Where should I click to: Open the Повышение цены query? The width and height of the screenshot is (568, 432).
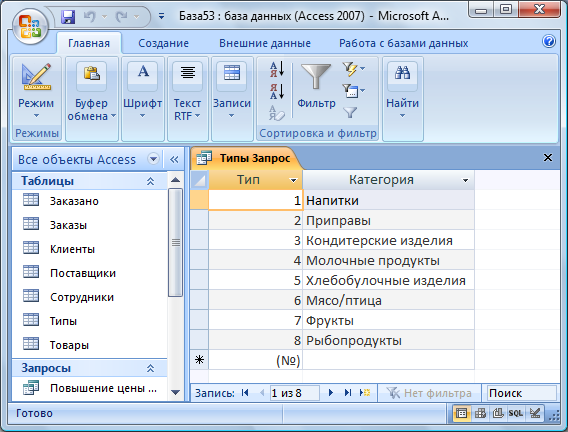[x=90, y=388]
